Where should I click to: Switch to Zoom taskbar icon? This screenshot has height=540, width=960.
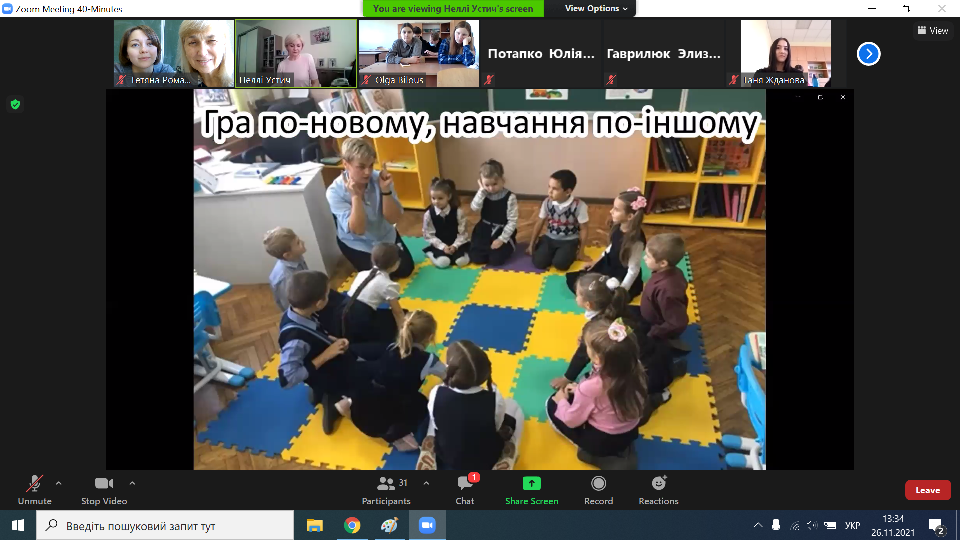(x=427, y=525)
